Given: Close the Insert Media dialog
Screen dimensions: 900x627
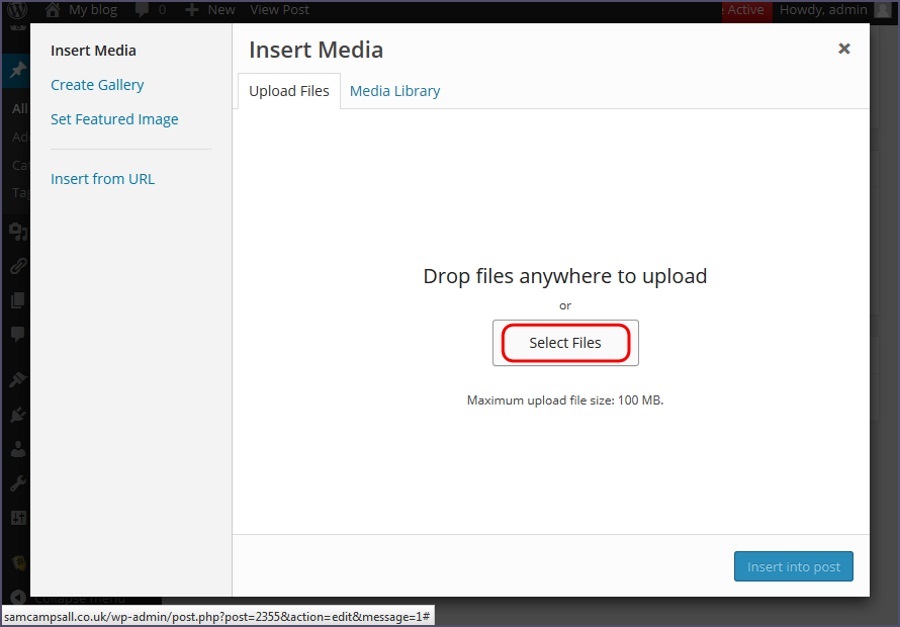Looking at the screenshot, I should click(x=844, y=49).
